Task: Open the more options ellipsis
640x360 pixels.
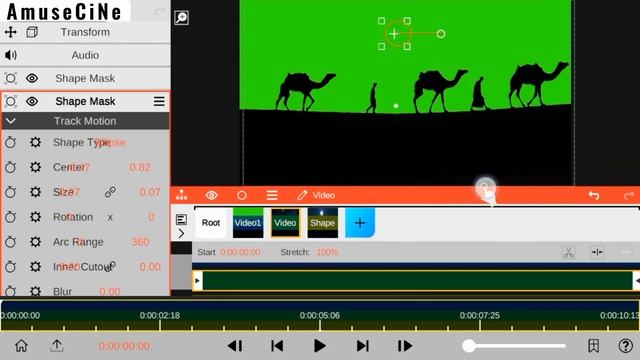Action: coord(625,252)
